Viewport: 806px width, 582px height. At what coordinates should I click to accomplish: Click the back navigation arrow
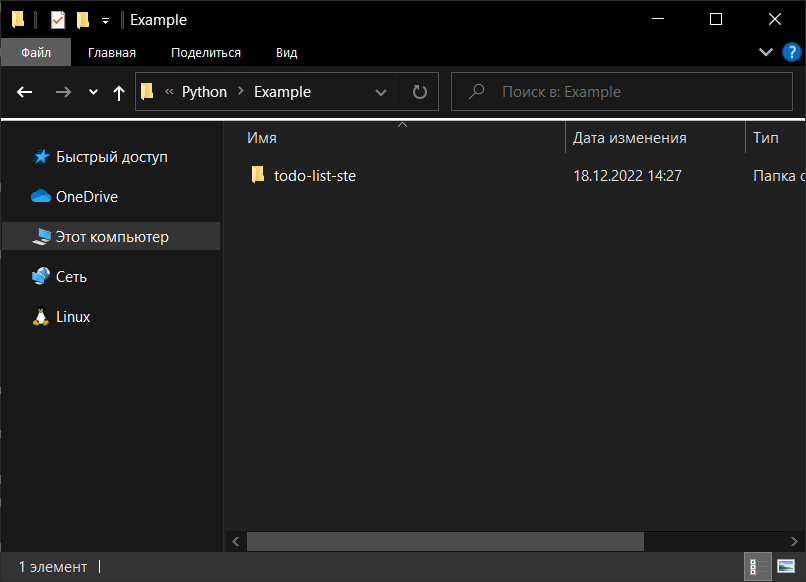tap(24, 91)
